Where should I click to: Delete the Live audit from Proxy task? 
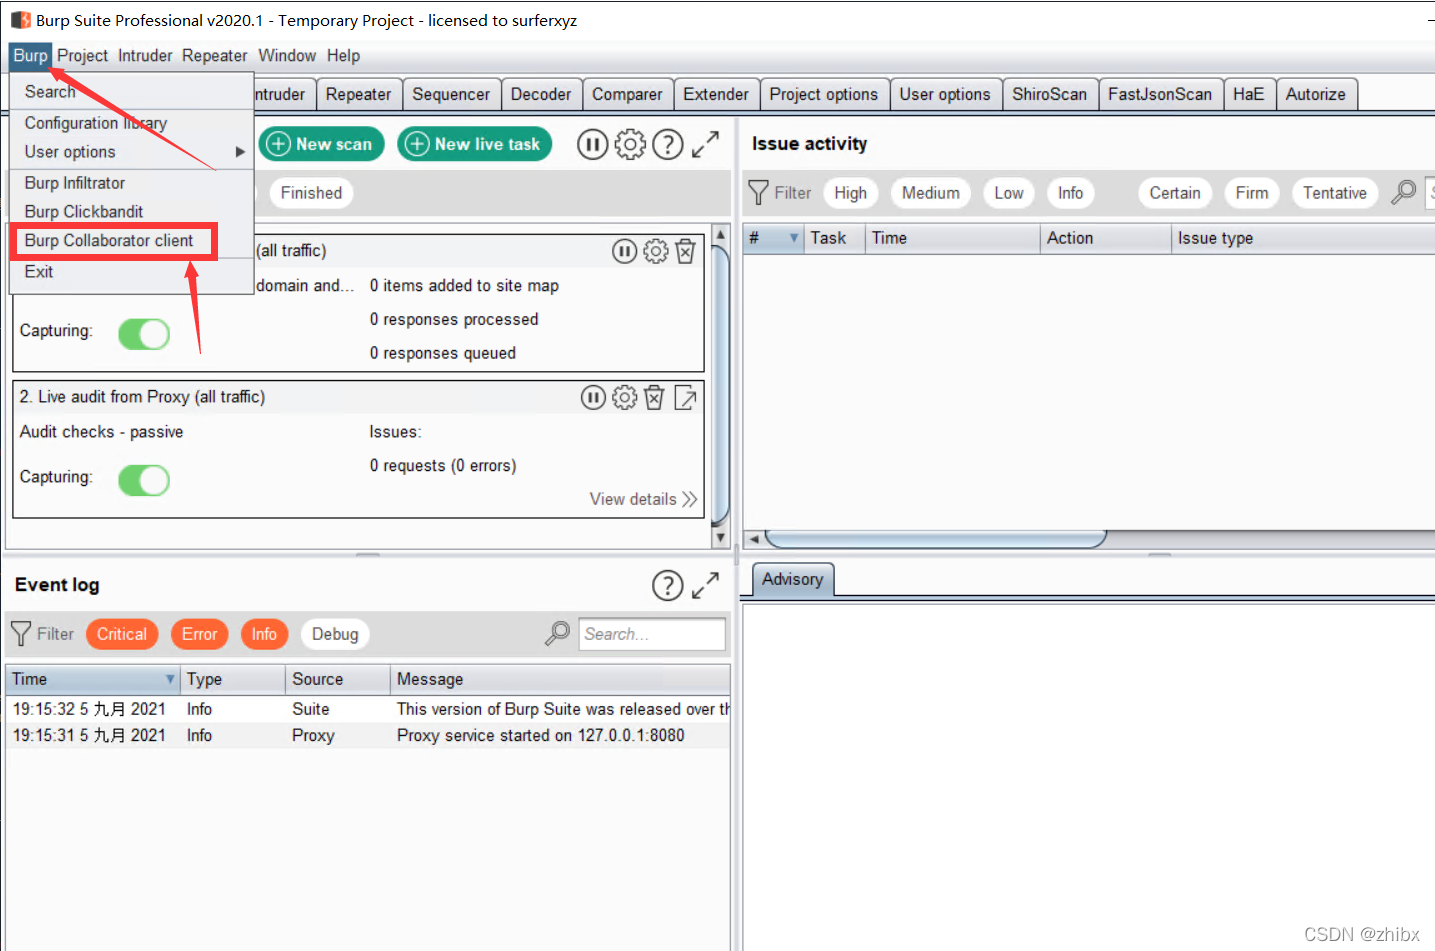pos(654,398)
